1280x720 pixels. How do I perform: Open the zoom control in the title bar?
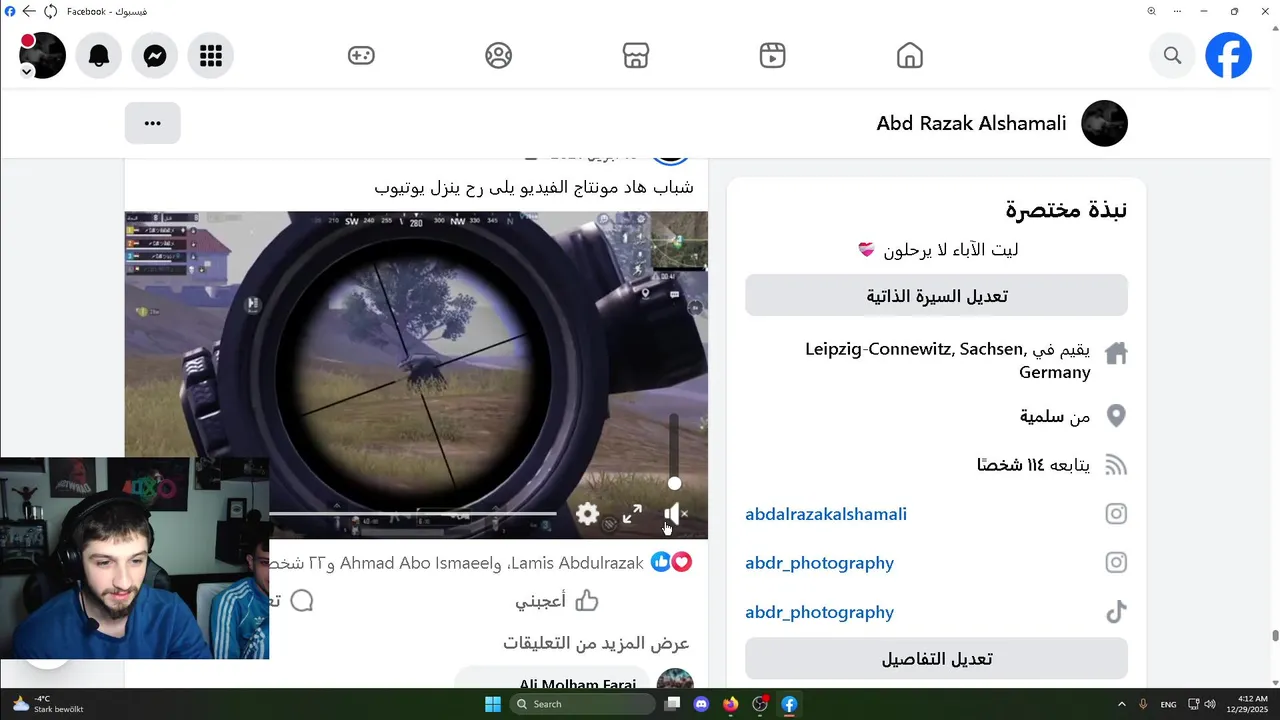pos(1151,11)
